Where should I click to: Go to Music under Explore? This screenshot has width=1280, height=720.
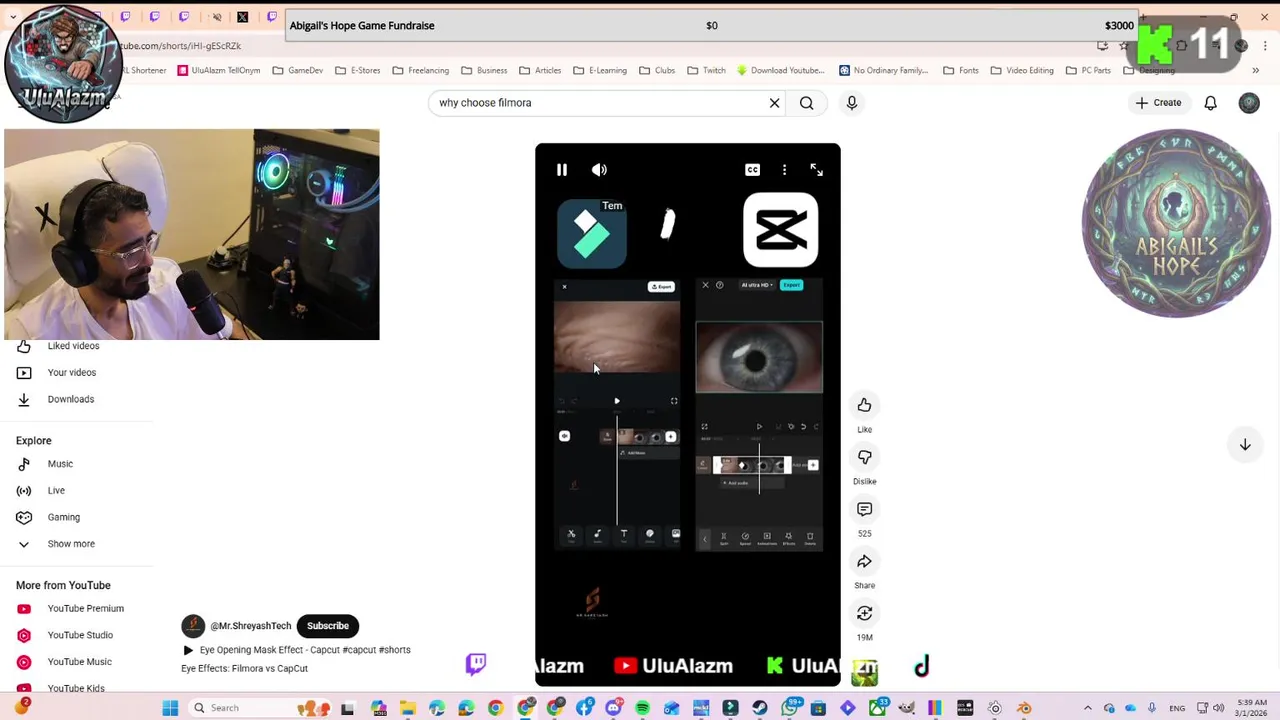60,464
